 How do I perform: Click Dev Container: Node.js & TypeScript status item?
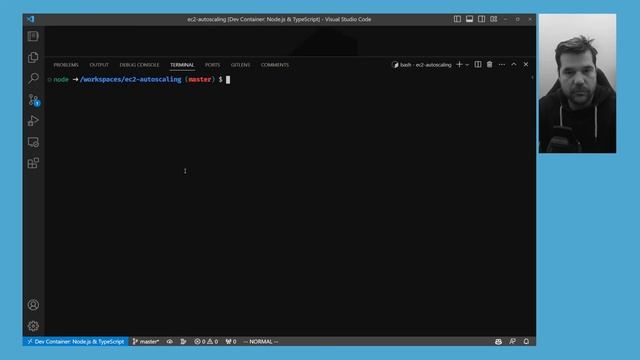click(76, 342)
